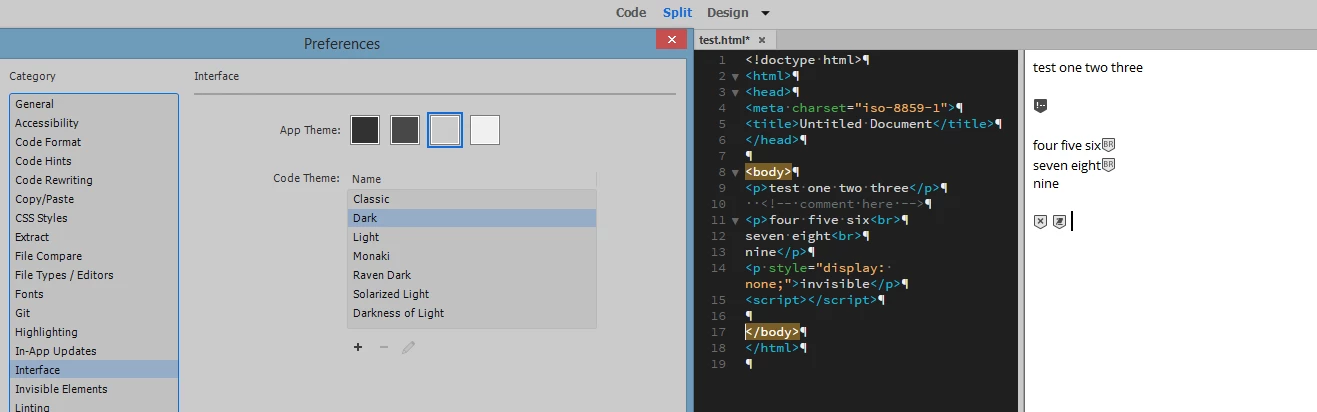The width and height of the screenshot is (1317, 412).
Task: Click the opening body tag in code
Action: tap(768, 172)
